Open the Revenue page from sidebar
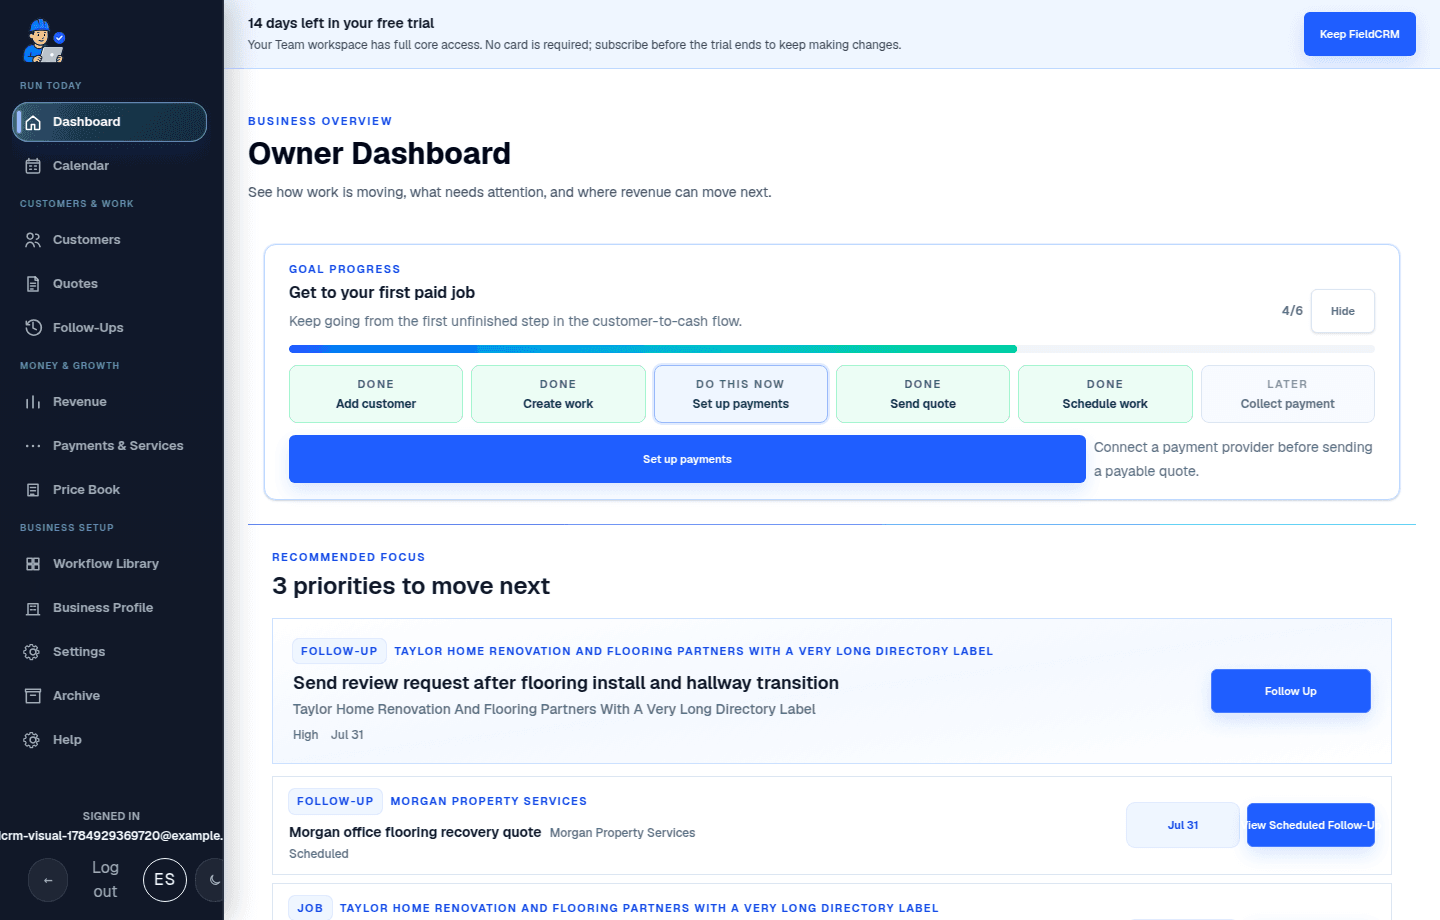Screen dimensions: 1440x920 110,402
